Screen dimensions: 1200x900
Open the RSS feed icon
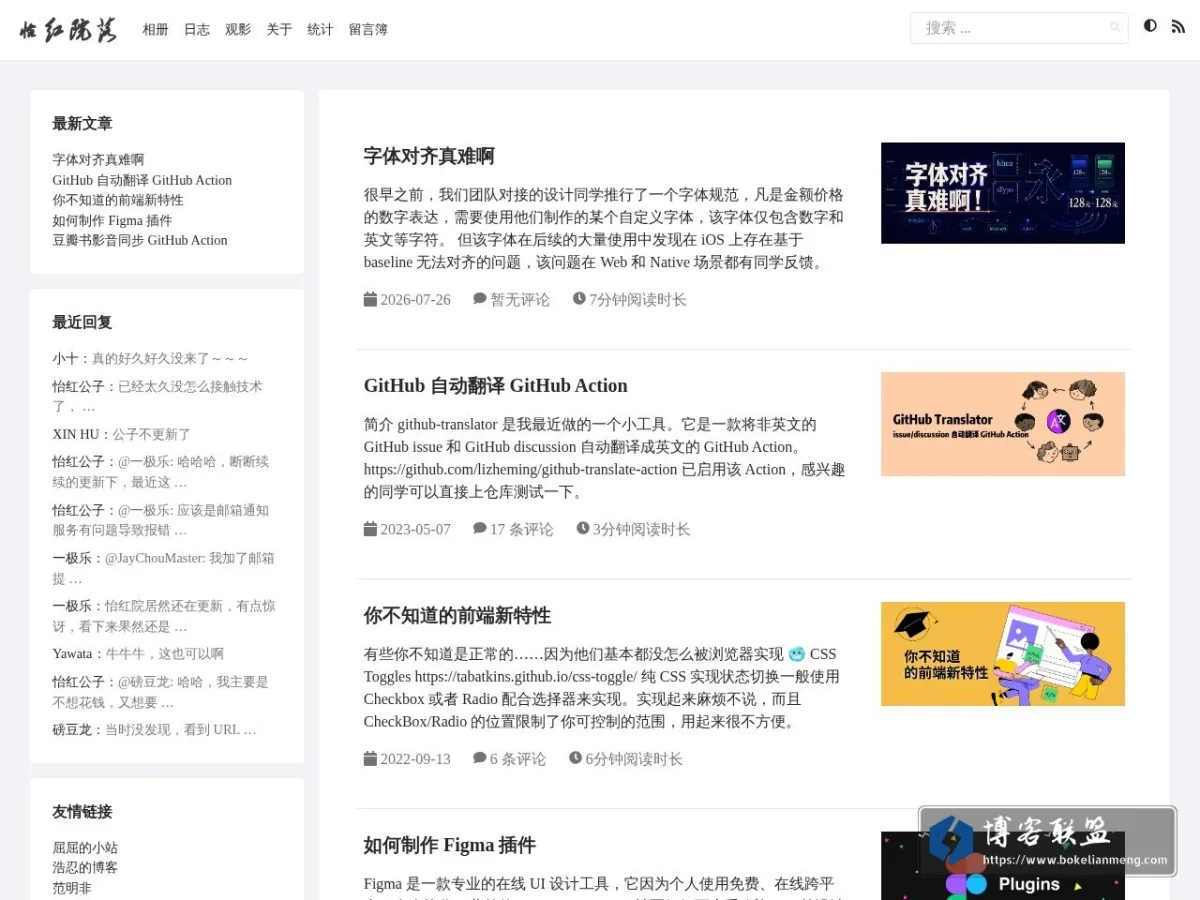tap(1178, 26)
